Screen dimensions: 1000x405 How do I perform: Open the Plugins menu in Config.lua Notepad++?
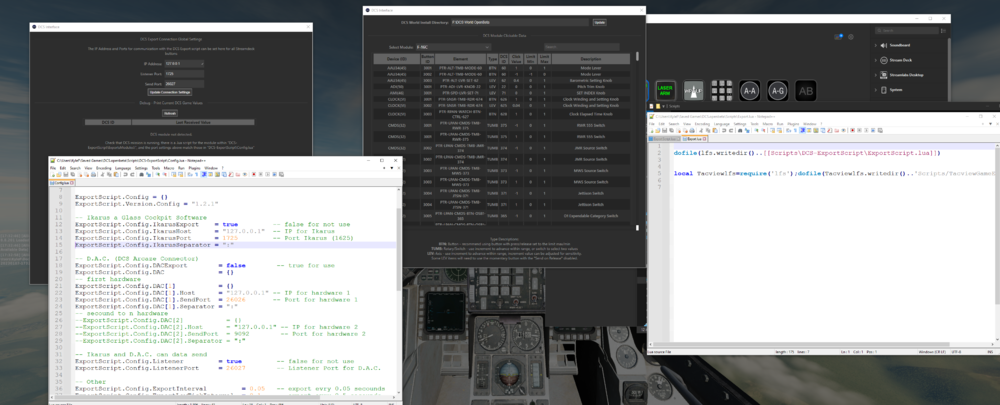click(195, 168)
